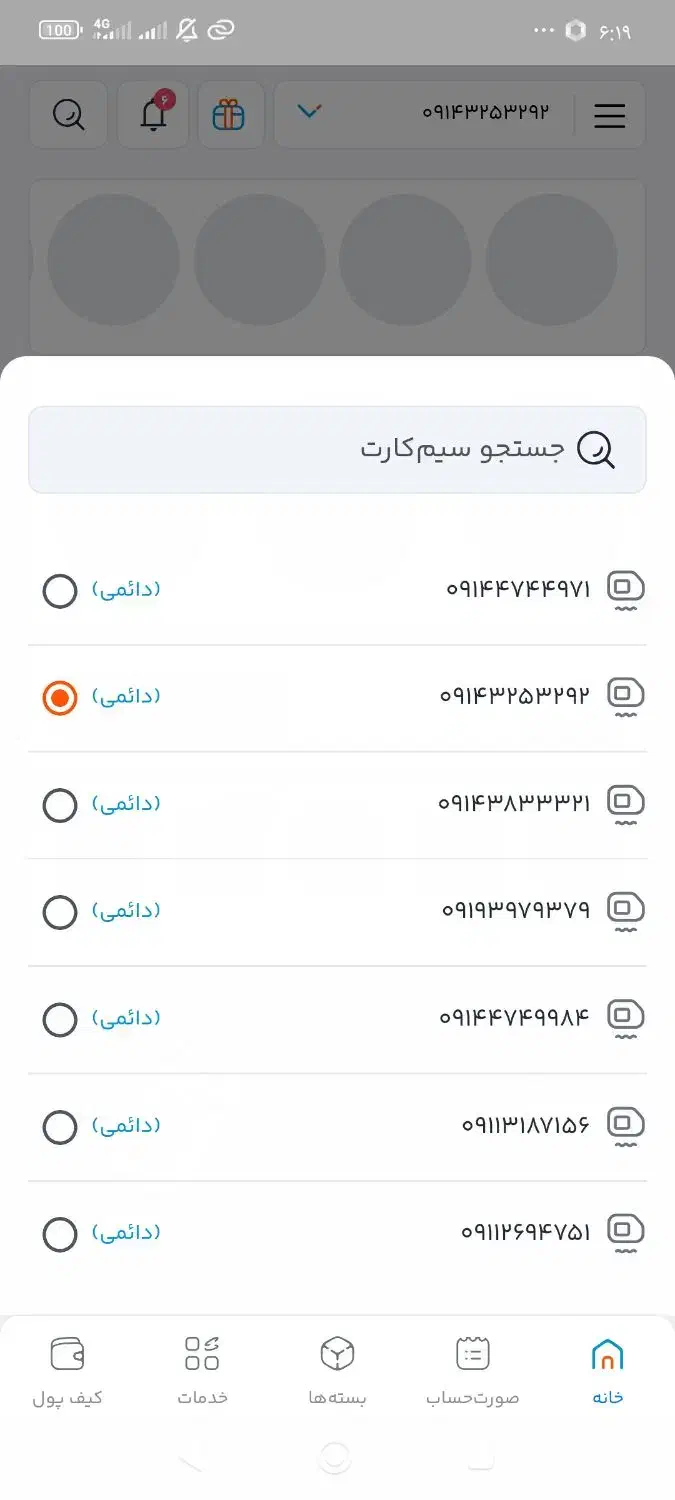
Task: Select the radio button next to 09113187156
Action: click(x=60, y=1126)
